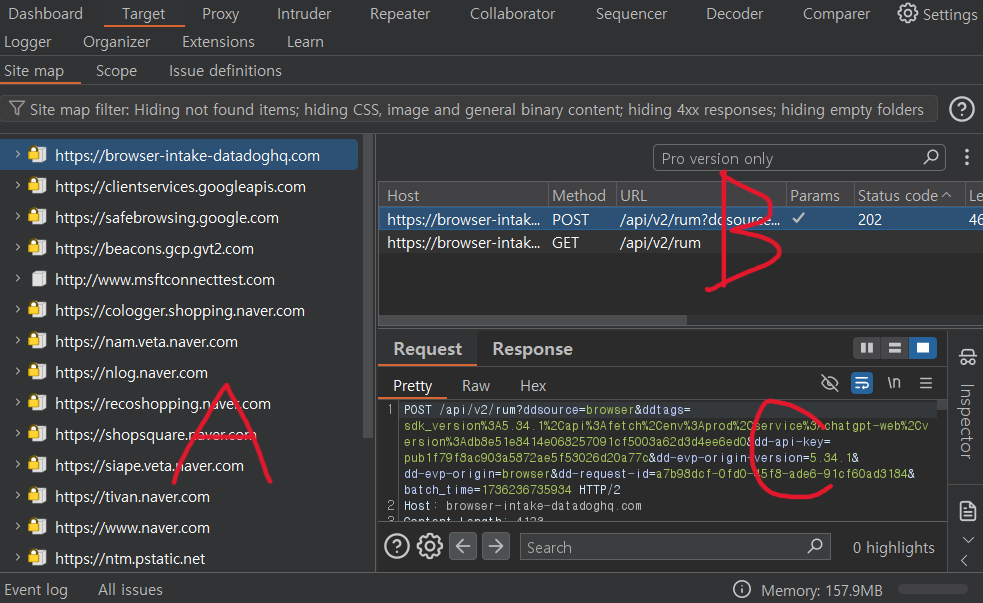
Task: Switch to the Repeater tab
Action: click(399, 13)
